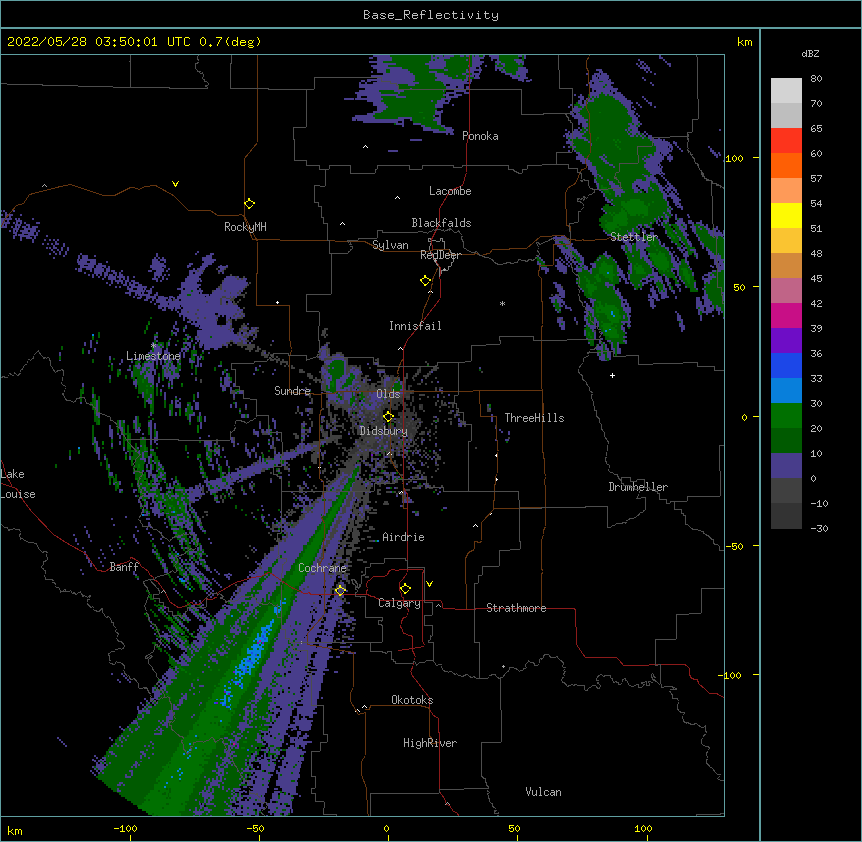Click the Blackfalds label
This screenshot has width=862, height=842.
(x=441, y=223)
